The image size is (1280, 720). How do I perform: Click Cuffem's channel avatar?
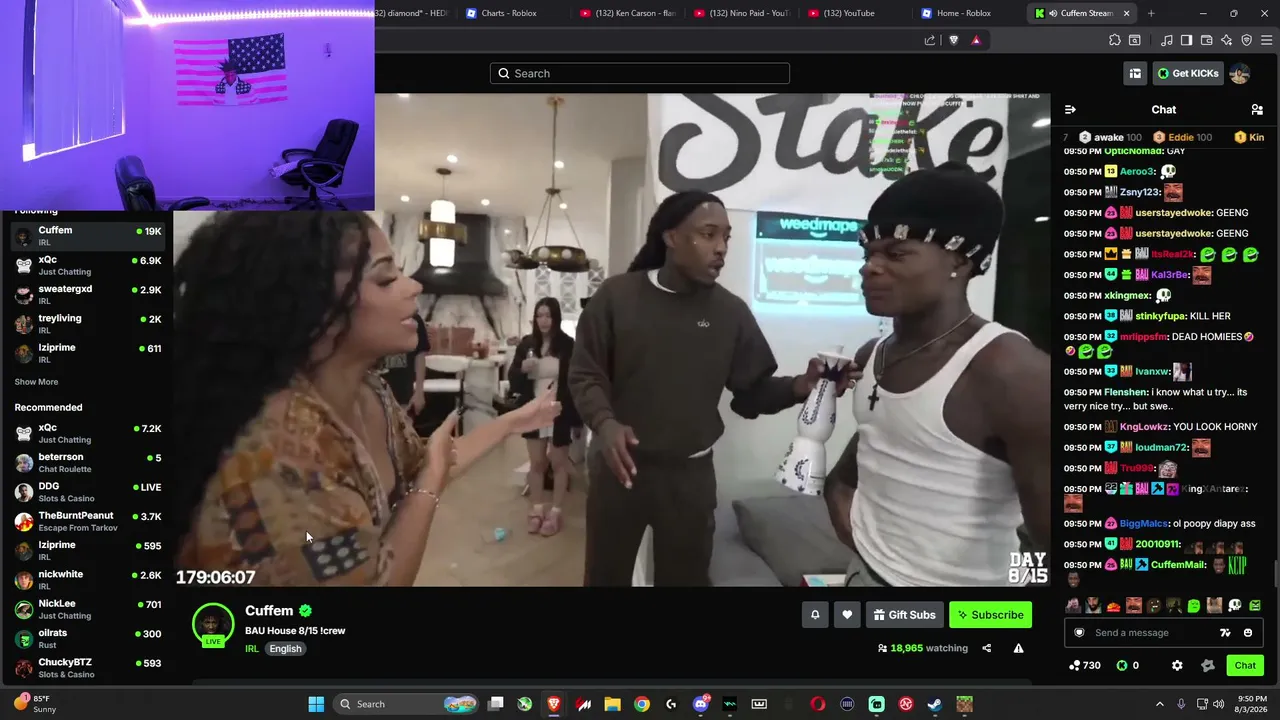213,624
